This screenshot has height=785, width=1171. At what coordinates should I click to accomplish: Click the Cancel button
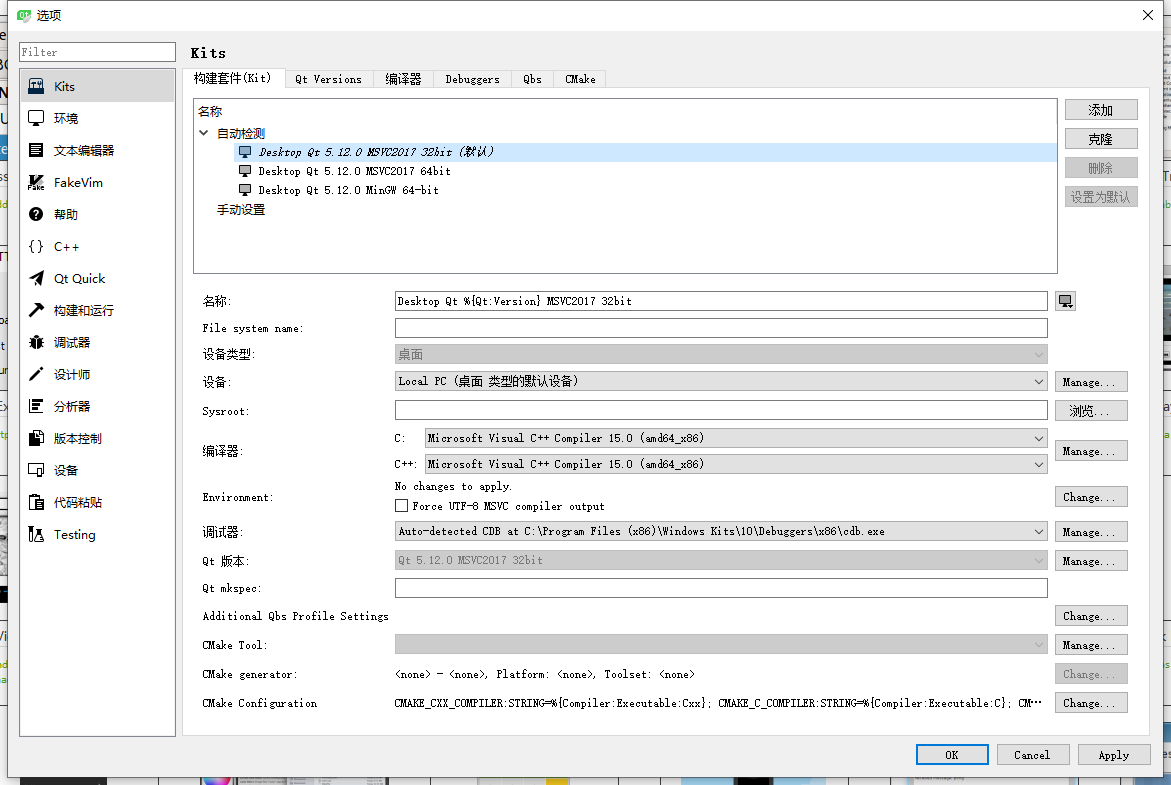1033,754
